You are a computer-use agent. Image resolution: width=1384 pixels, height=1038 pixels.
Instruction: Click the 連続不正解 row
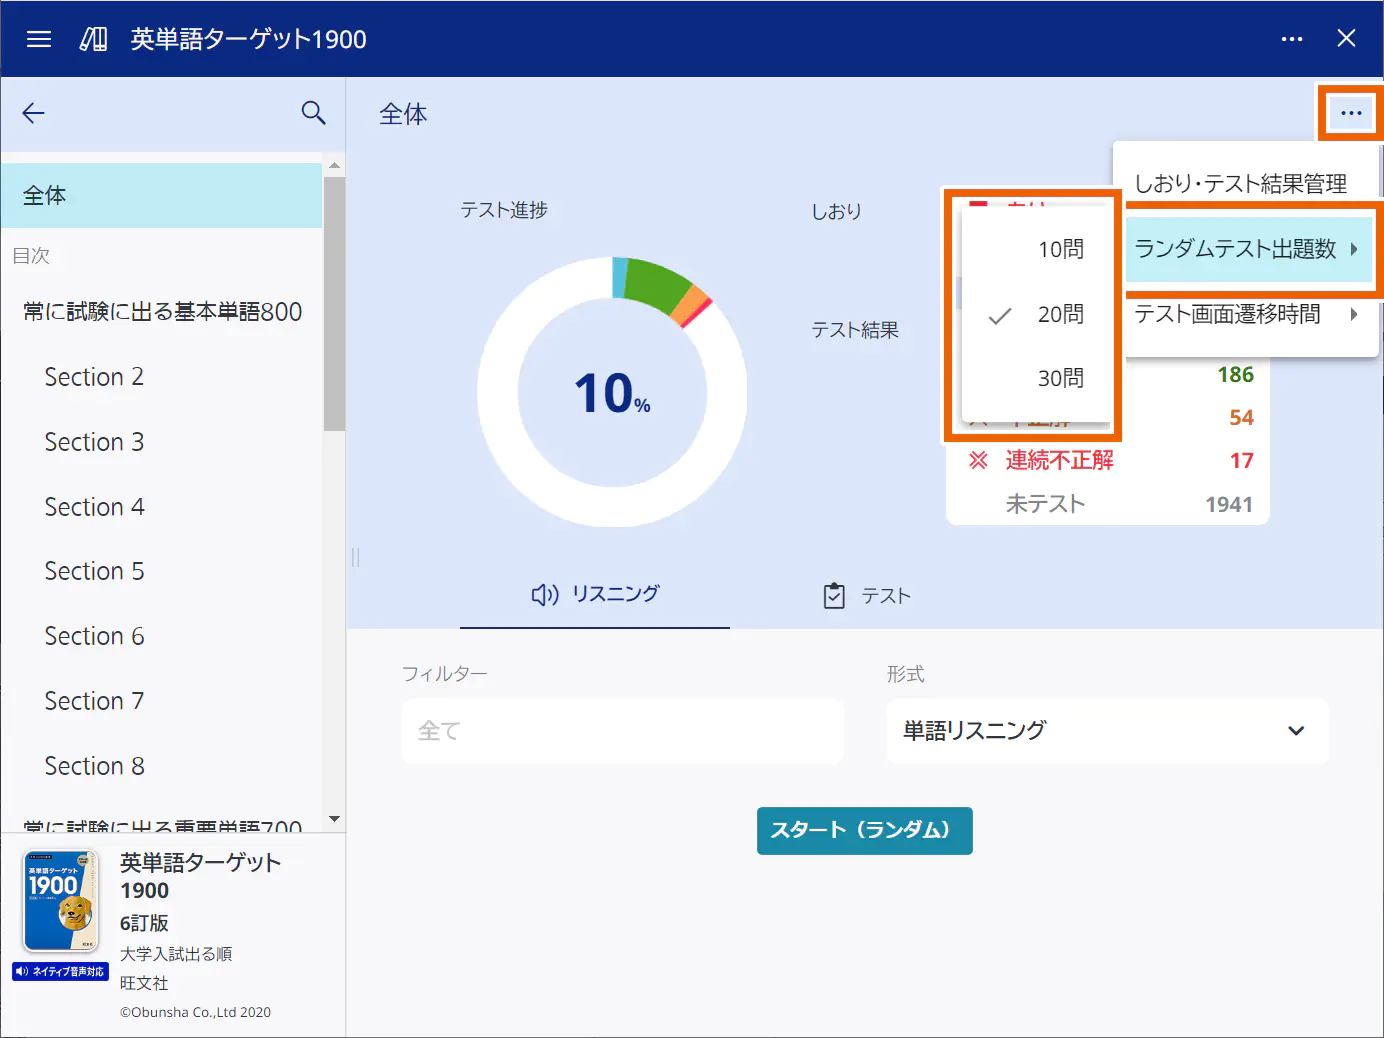tap(1108, 460)
